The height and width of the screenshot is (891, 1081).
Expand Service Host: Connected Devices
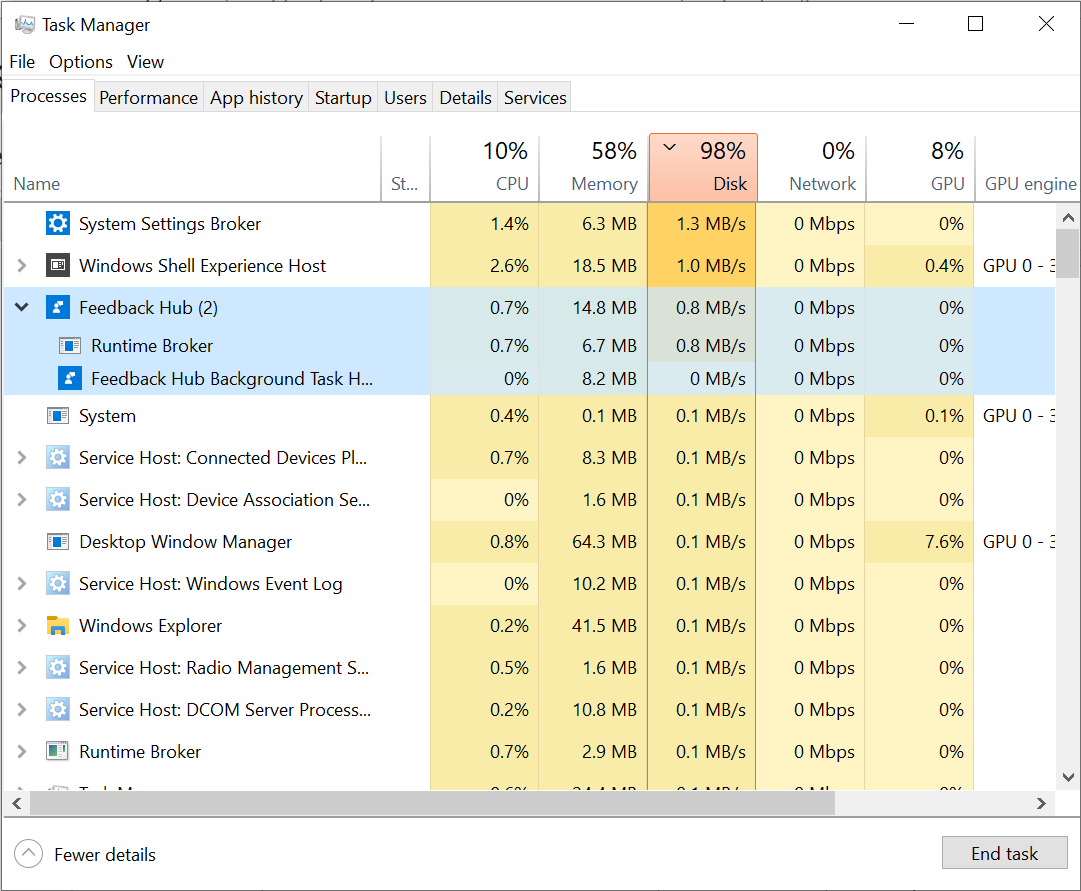point(21,457)
